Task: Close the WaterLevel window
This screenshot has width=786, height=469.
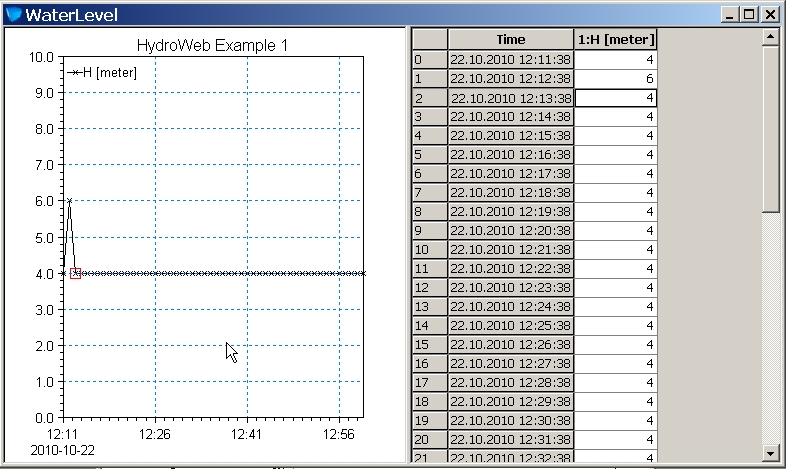Action: tap(771, 14)
